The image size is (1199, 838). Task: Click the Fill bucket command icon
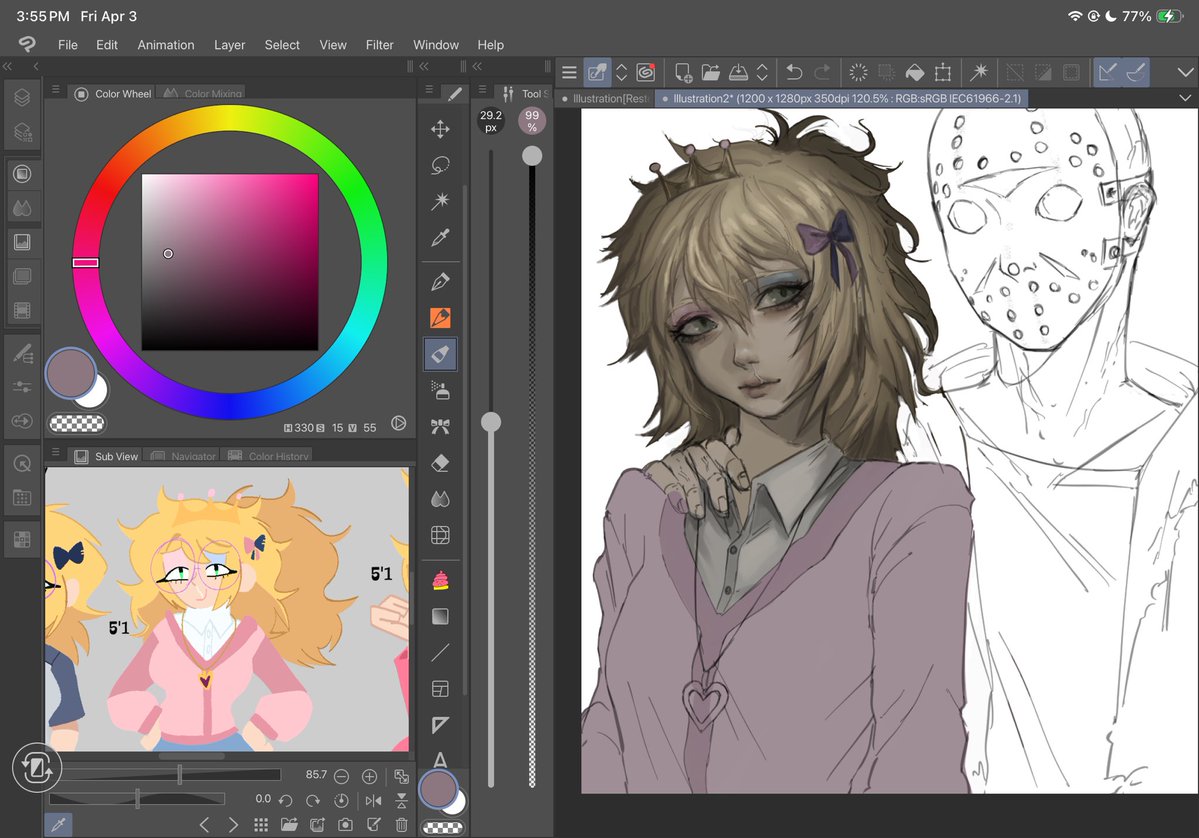pyautogui.click(x=915, y=73)
